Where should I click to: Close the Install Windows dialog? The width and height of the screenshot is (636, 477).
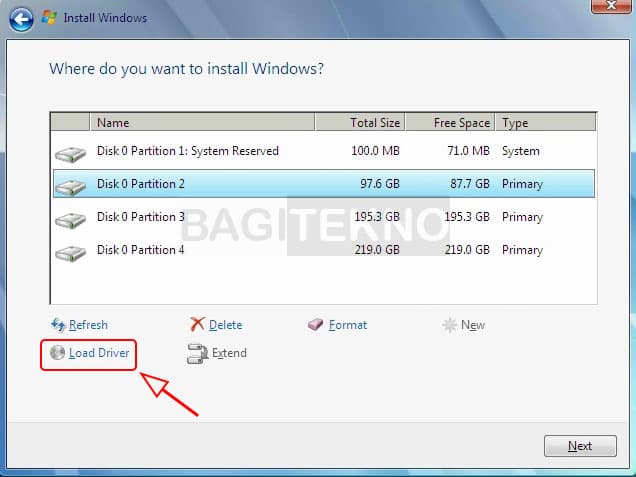point(611,6)
